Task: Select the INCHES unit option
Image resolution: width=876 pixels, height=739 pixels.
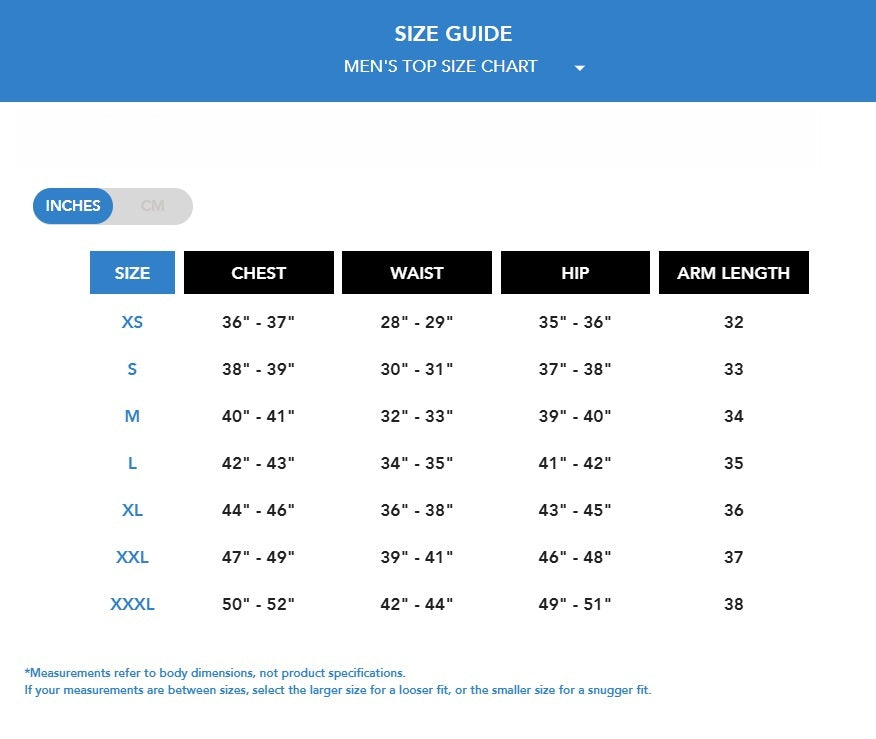Action: (x=73, y=206)
